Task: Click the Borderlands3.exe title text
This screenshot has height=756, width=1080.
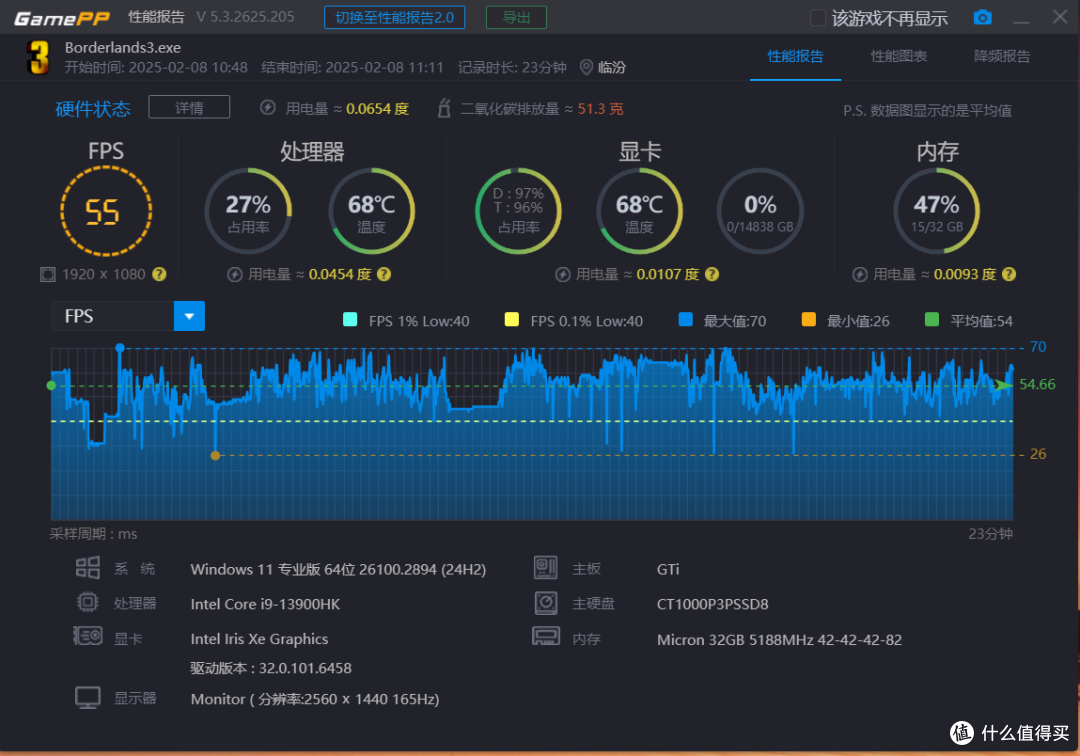Action: coord(123,48)
